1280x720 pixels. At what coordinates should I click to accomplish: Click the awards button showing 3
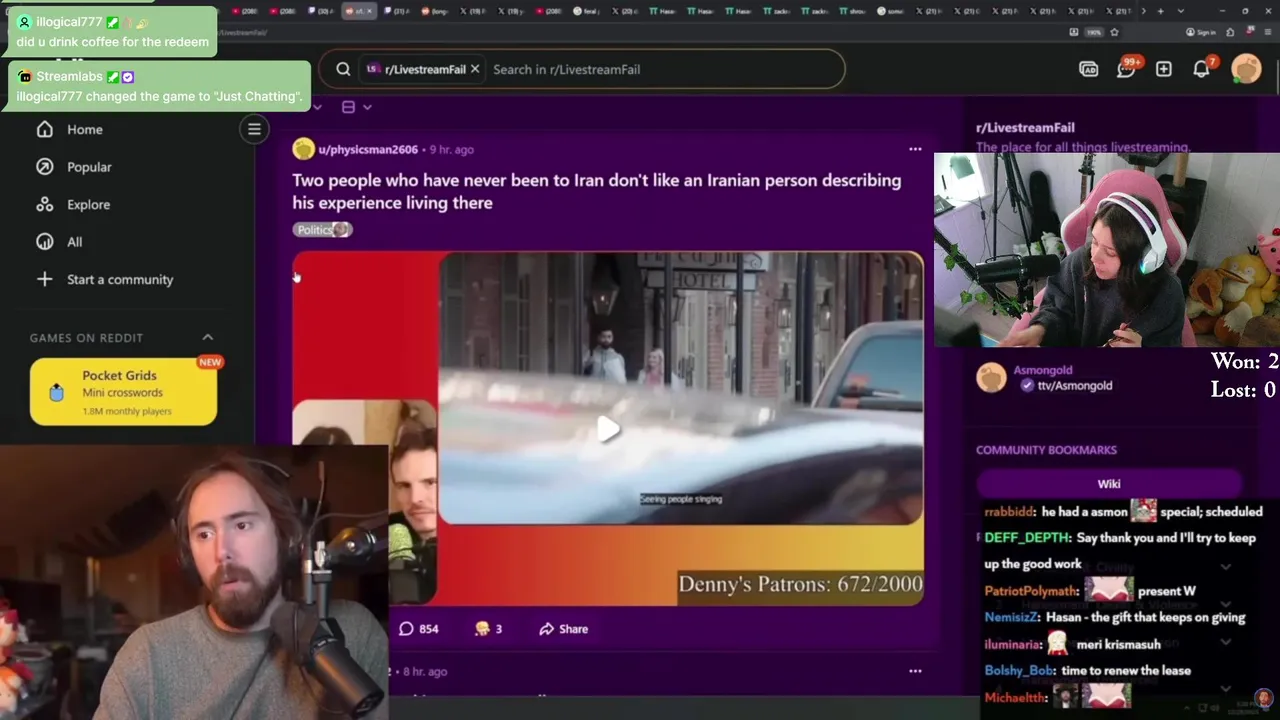(488, 629)
